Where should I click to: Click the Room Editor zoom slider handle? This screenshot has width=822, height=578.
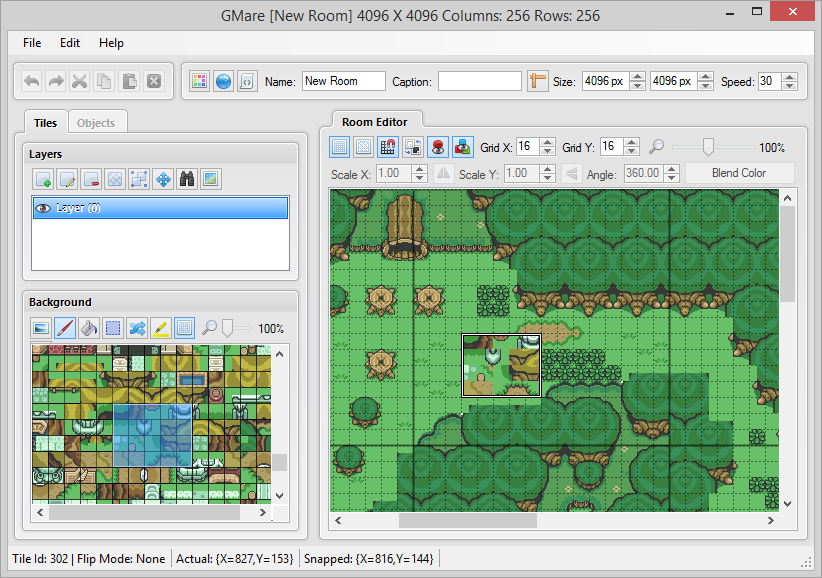tap(708, 147)
